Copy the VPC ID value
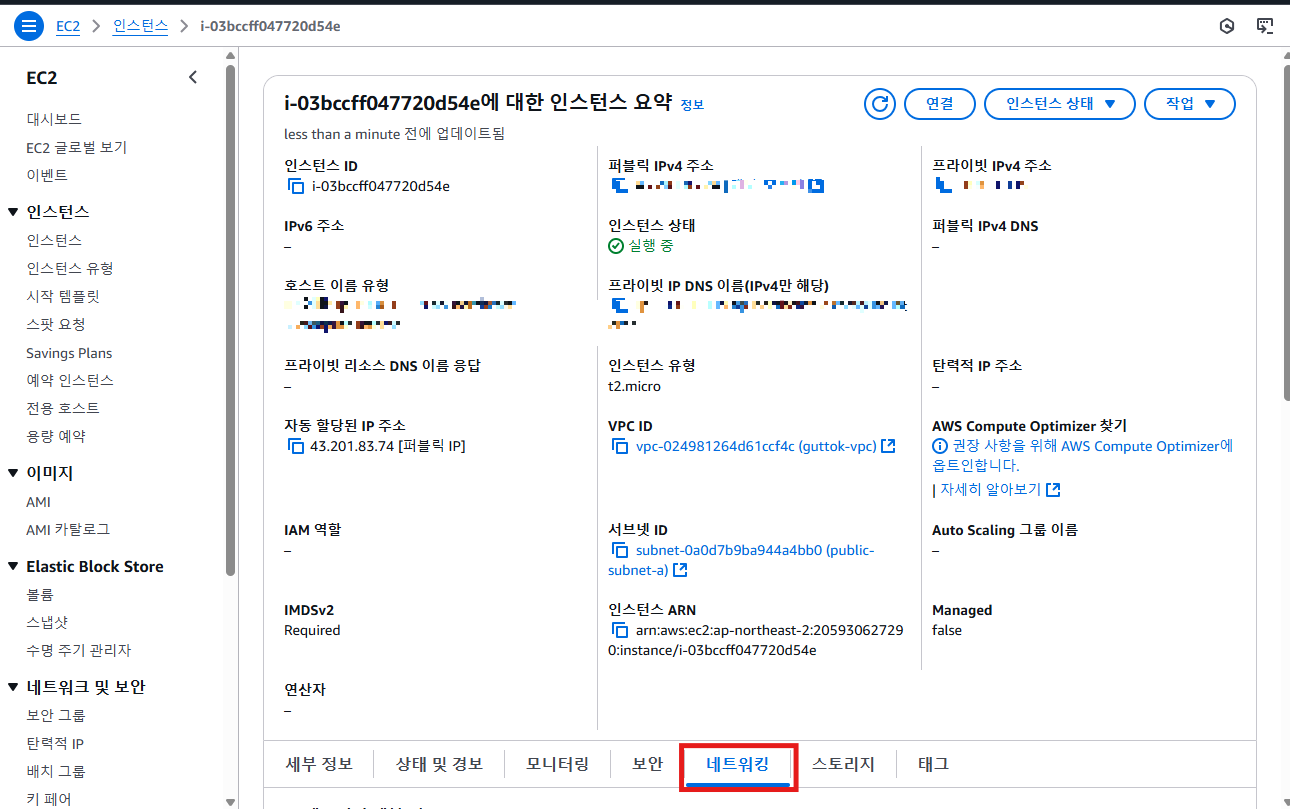 tap(619, 446)
